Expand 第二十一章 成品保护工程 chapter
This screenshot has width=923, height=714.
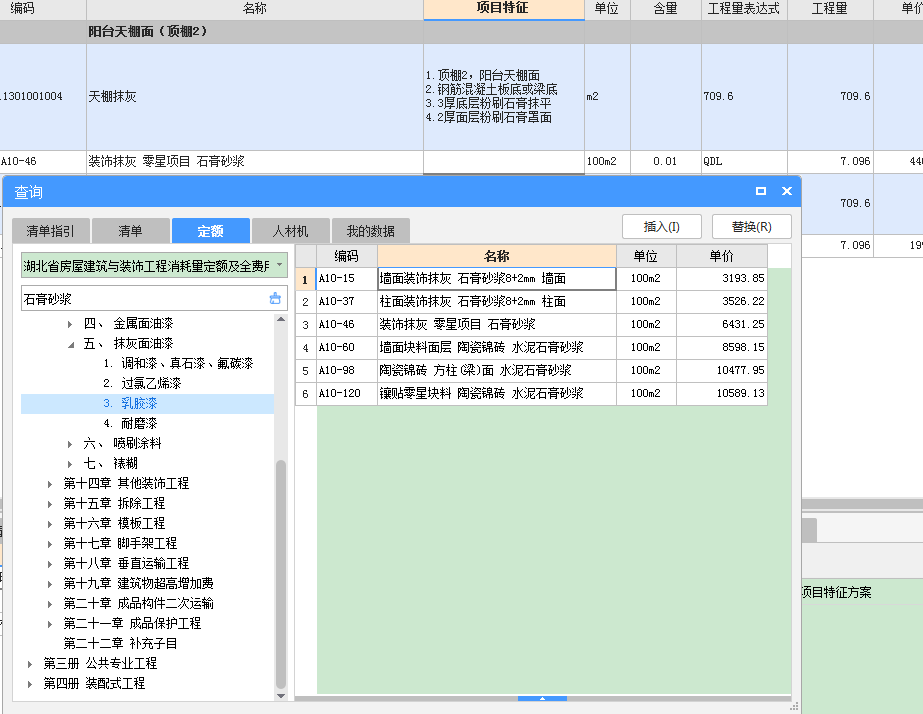point(50,624)
